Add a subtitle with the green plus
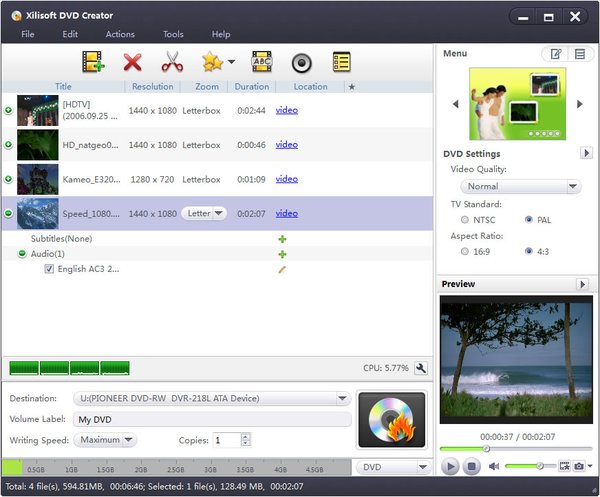This screenshot has height=497, width=600. click(x=282, y=239)
